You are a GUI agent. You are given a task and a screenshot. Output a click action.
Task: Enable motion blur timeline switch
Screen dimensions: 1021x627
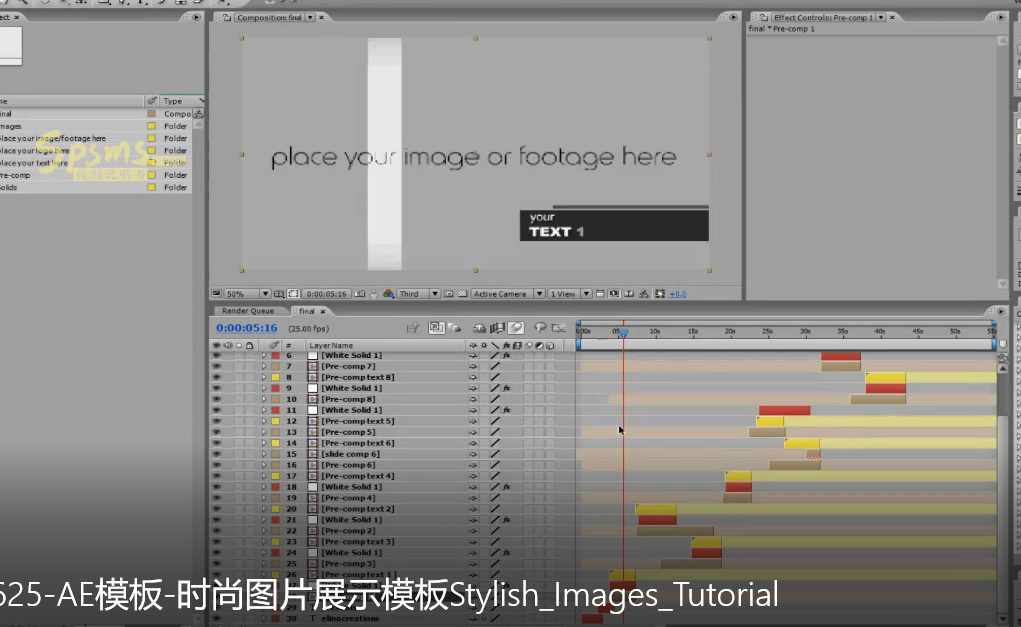pos(516,328)
